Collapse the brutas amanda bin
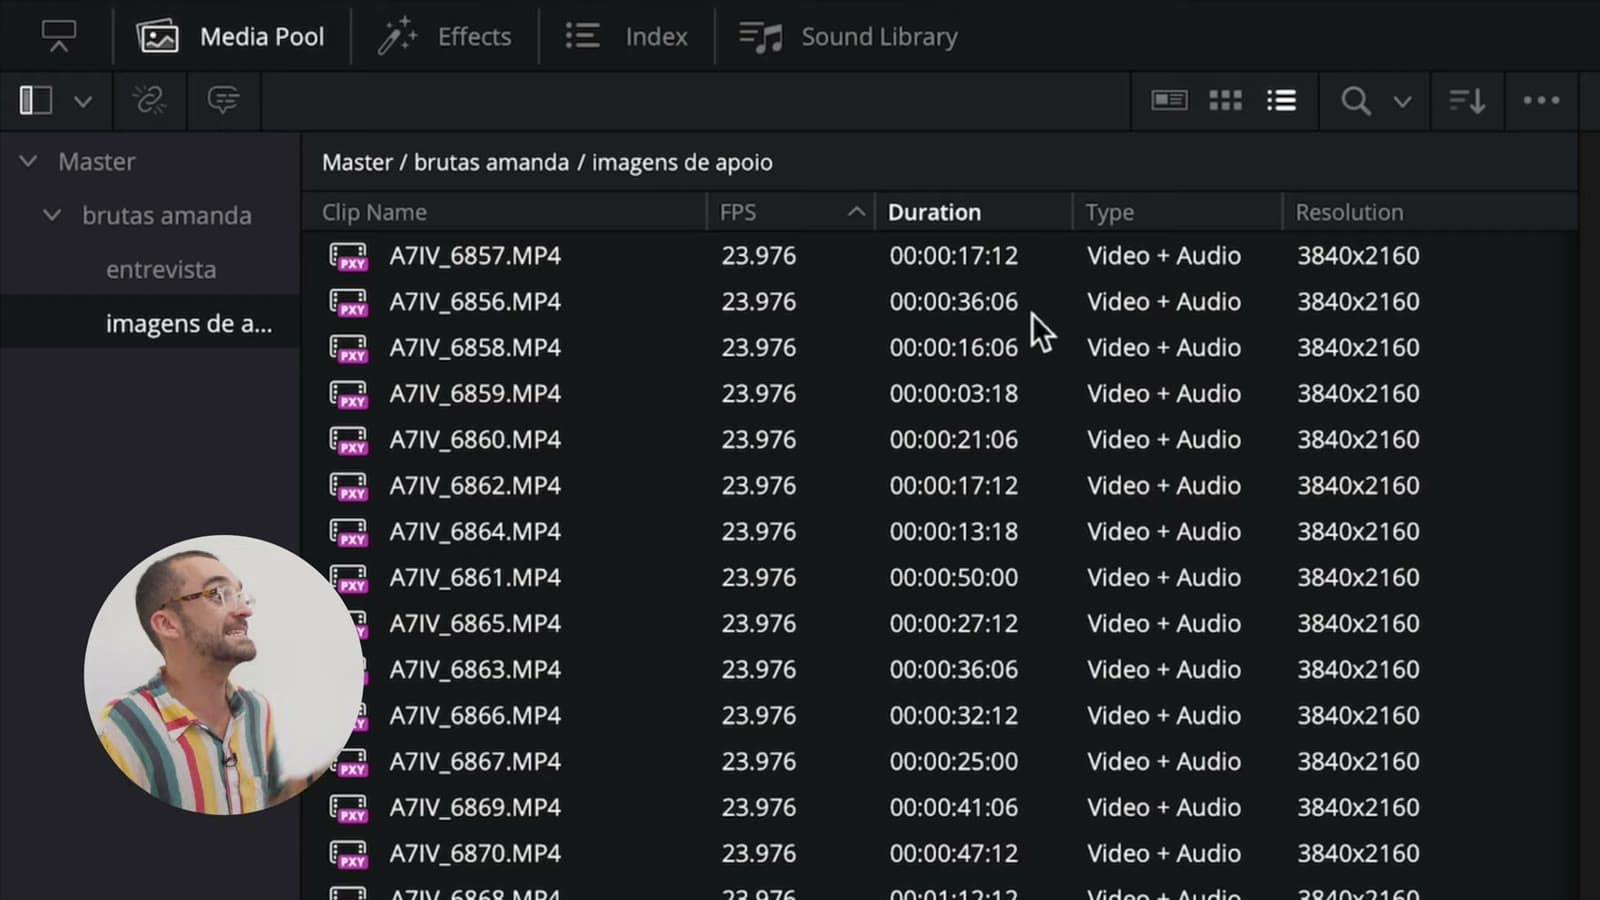The image size is (1600, 900). (x=52, y=215)
